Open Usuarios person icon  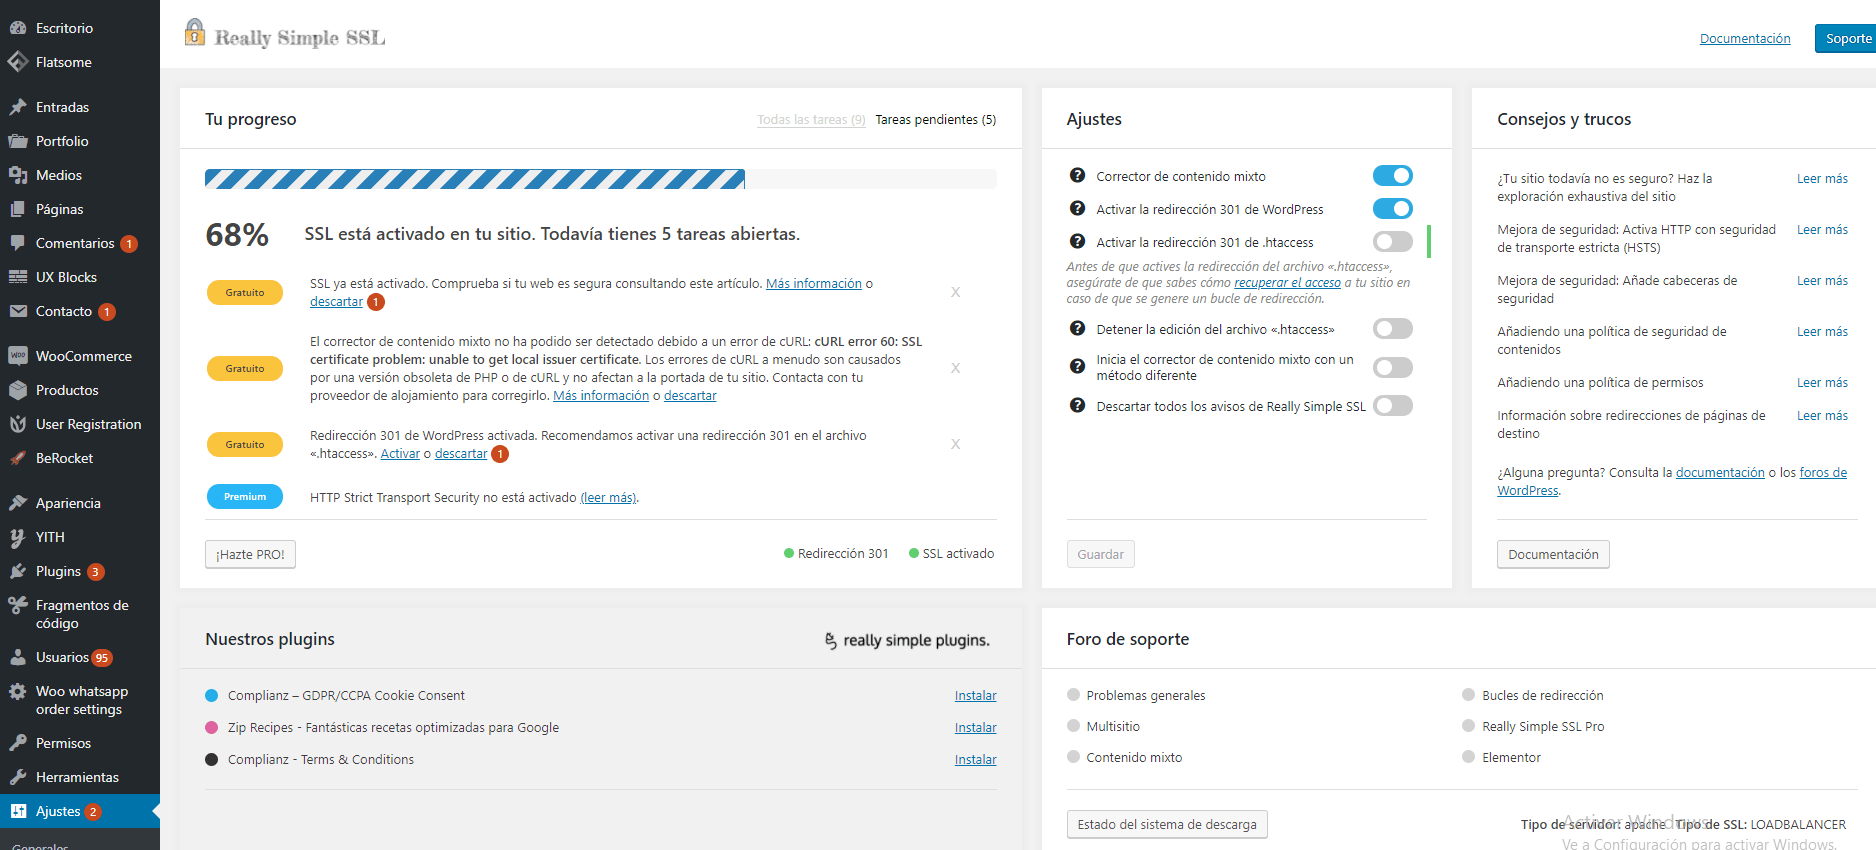[18, 657]
